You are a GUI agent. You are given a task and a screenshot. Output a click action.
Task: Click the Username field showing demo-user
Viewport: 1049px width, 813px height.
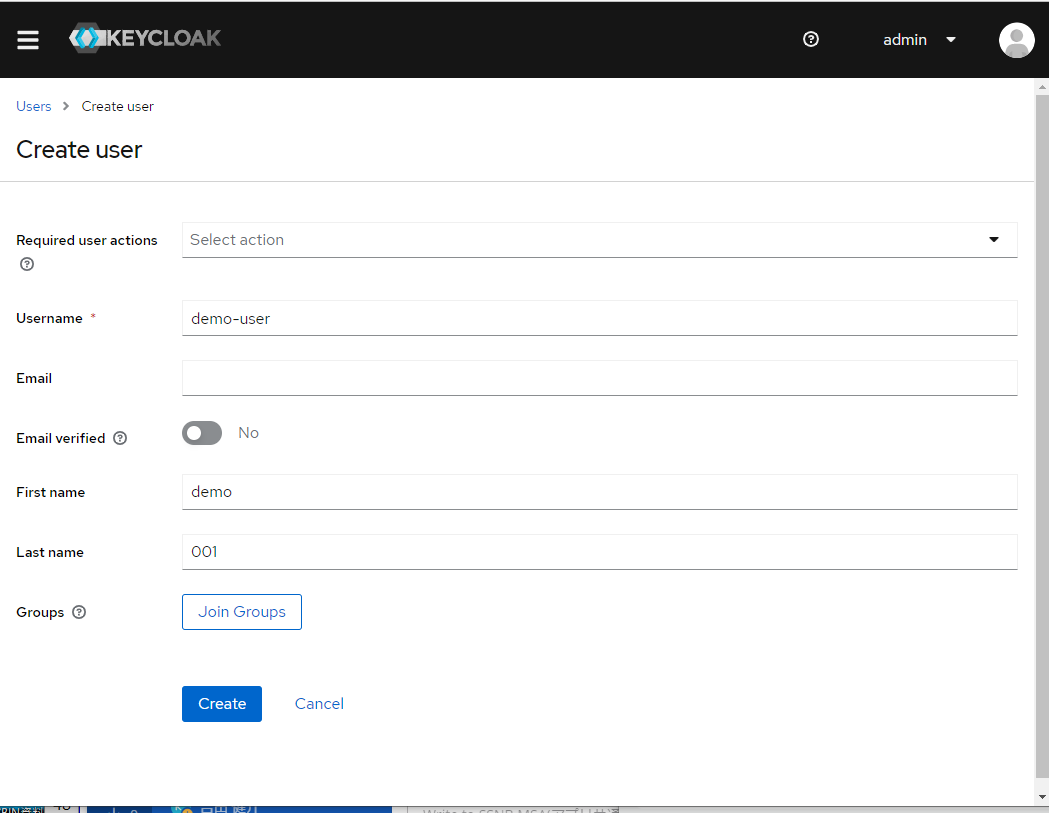pyautogui.click(x=600, y=318)
